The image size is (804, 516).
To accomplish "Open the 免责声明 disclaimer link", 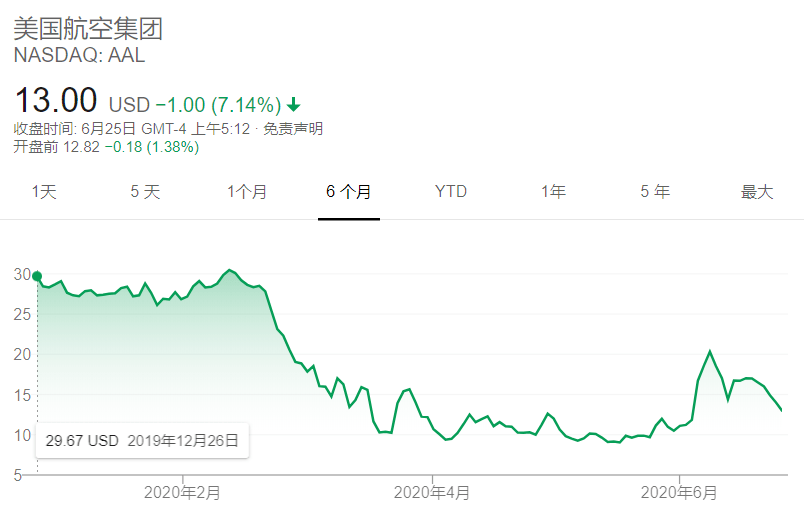I will click(293, 128).
